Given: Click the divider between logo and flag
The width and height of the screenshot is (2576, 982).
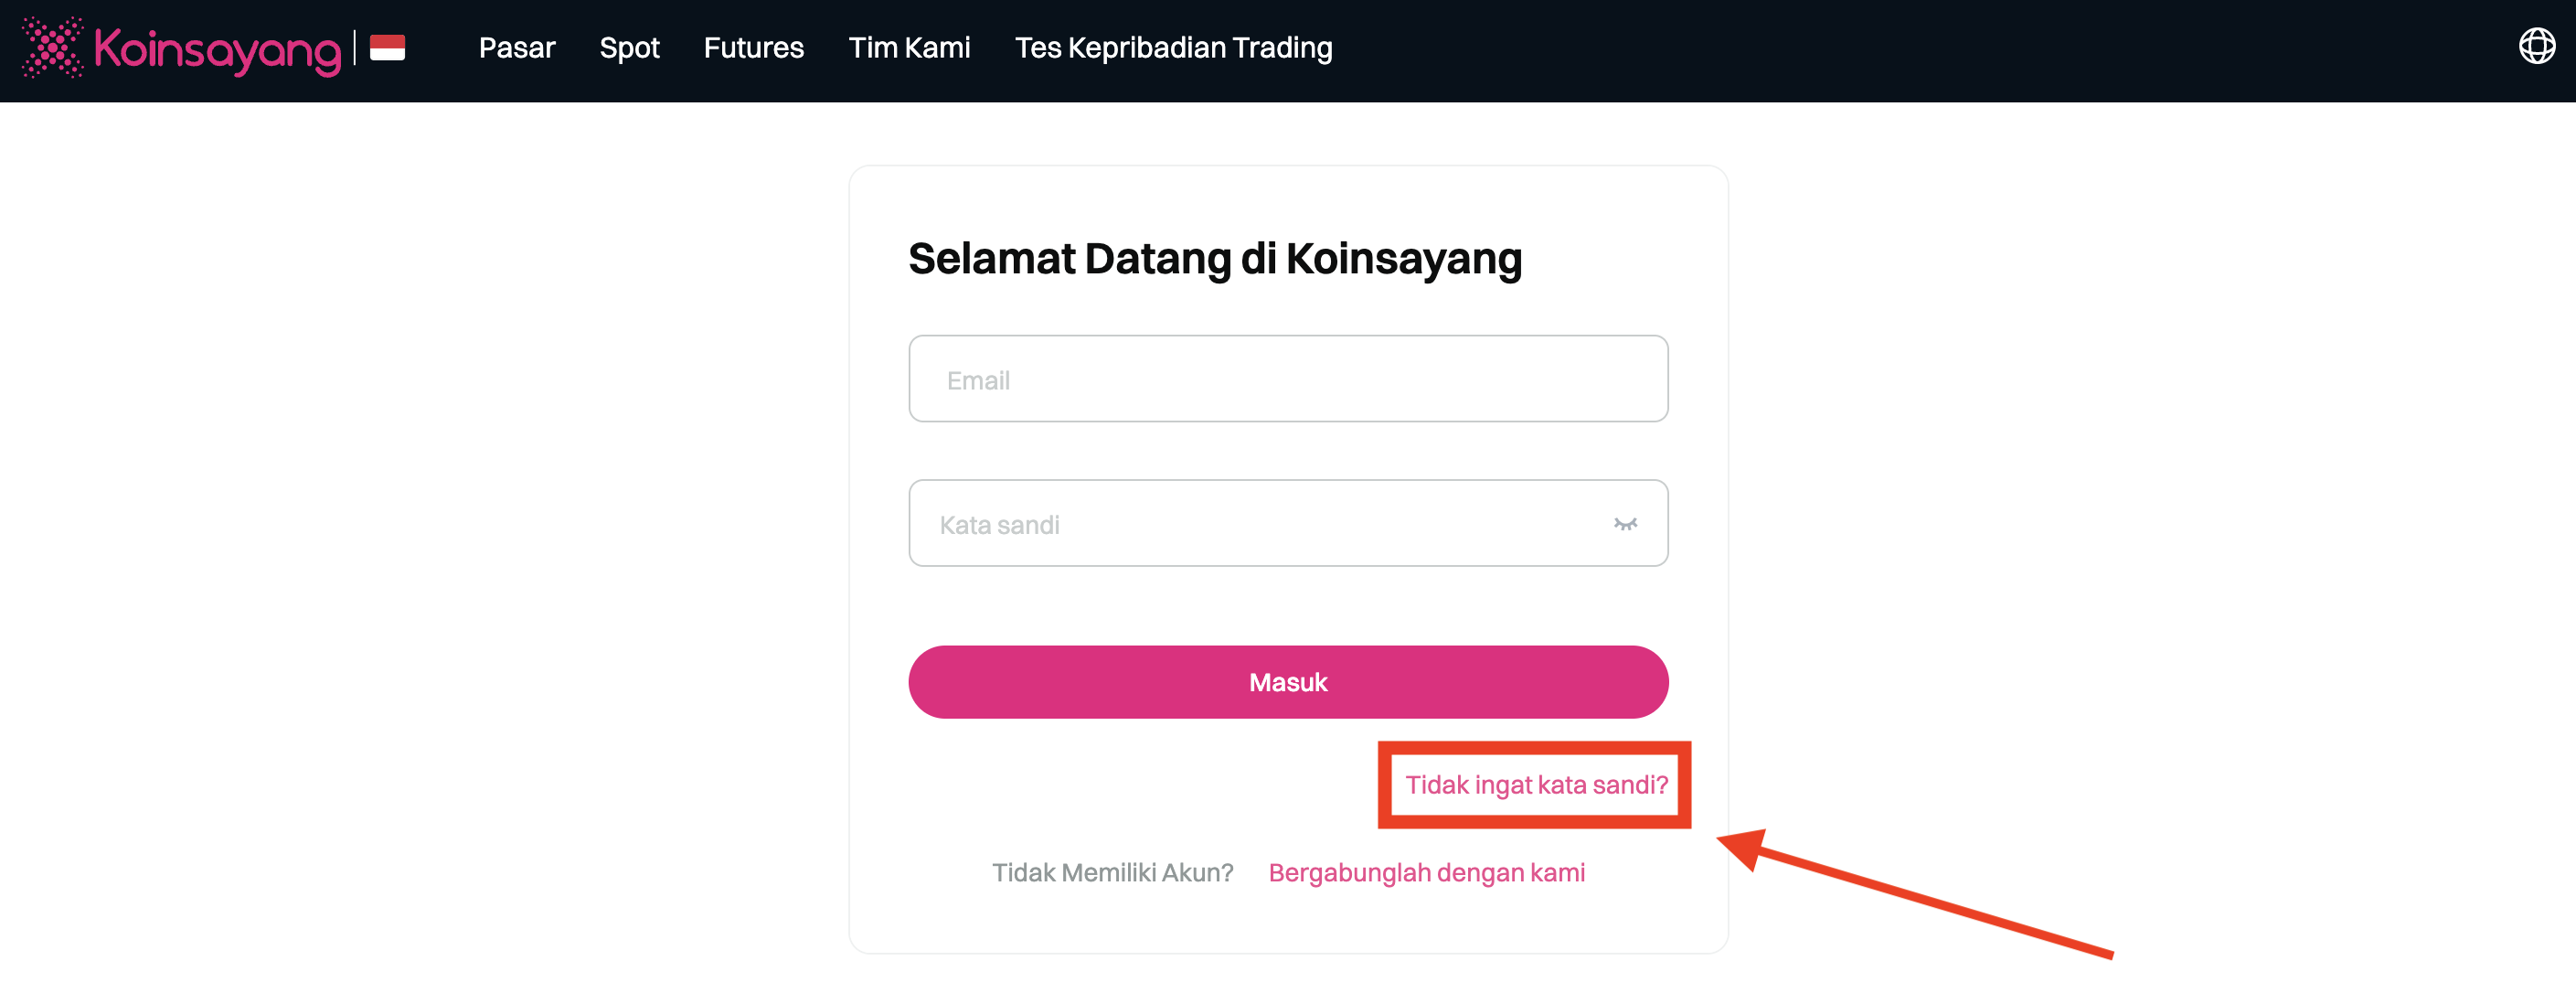Looking at the screenshot, I should (355, 48).
